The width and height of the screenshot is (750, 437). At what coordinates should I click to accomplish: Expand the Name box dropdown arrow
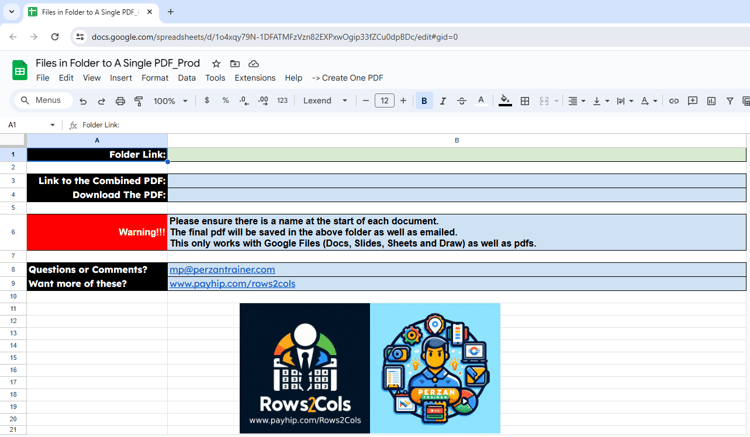point(52,125)
